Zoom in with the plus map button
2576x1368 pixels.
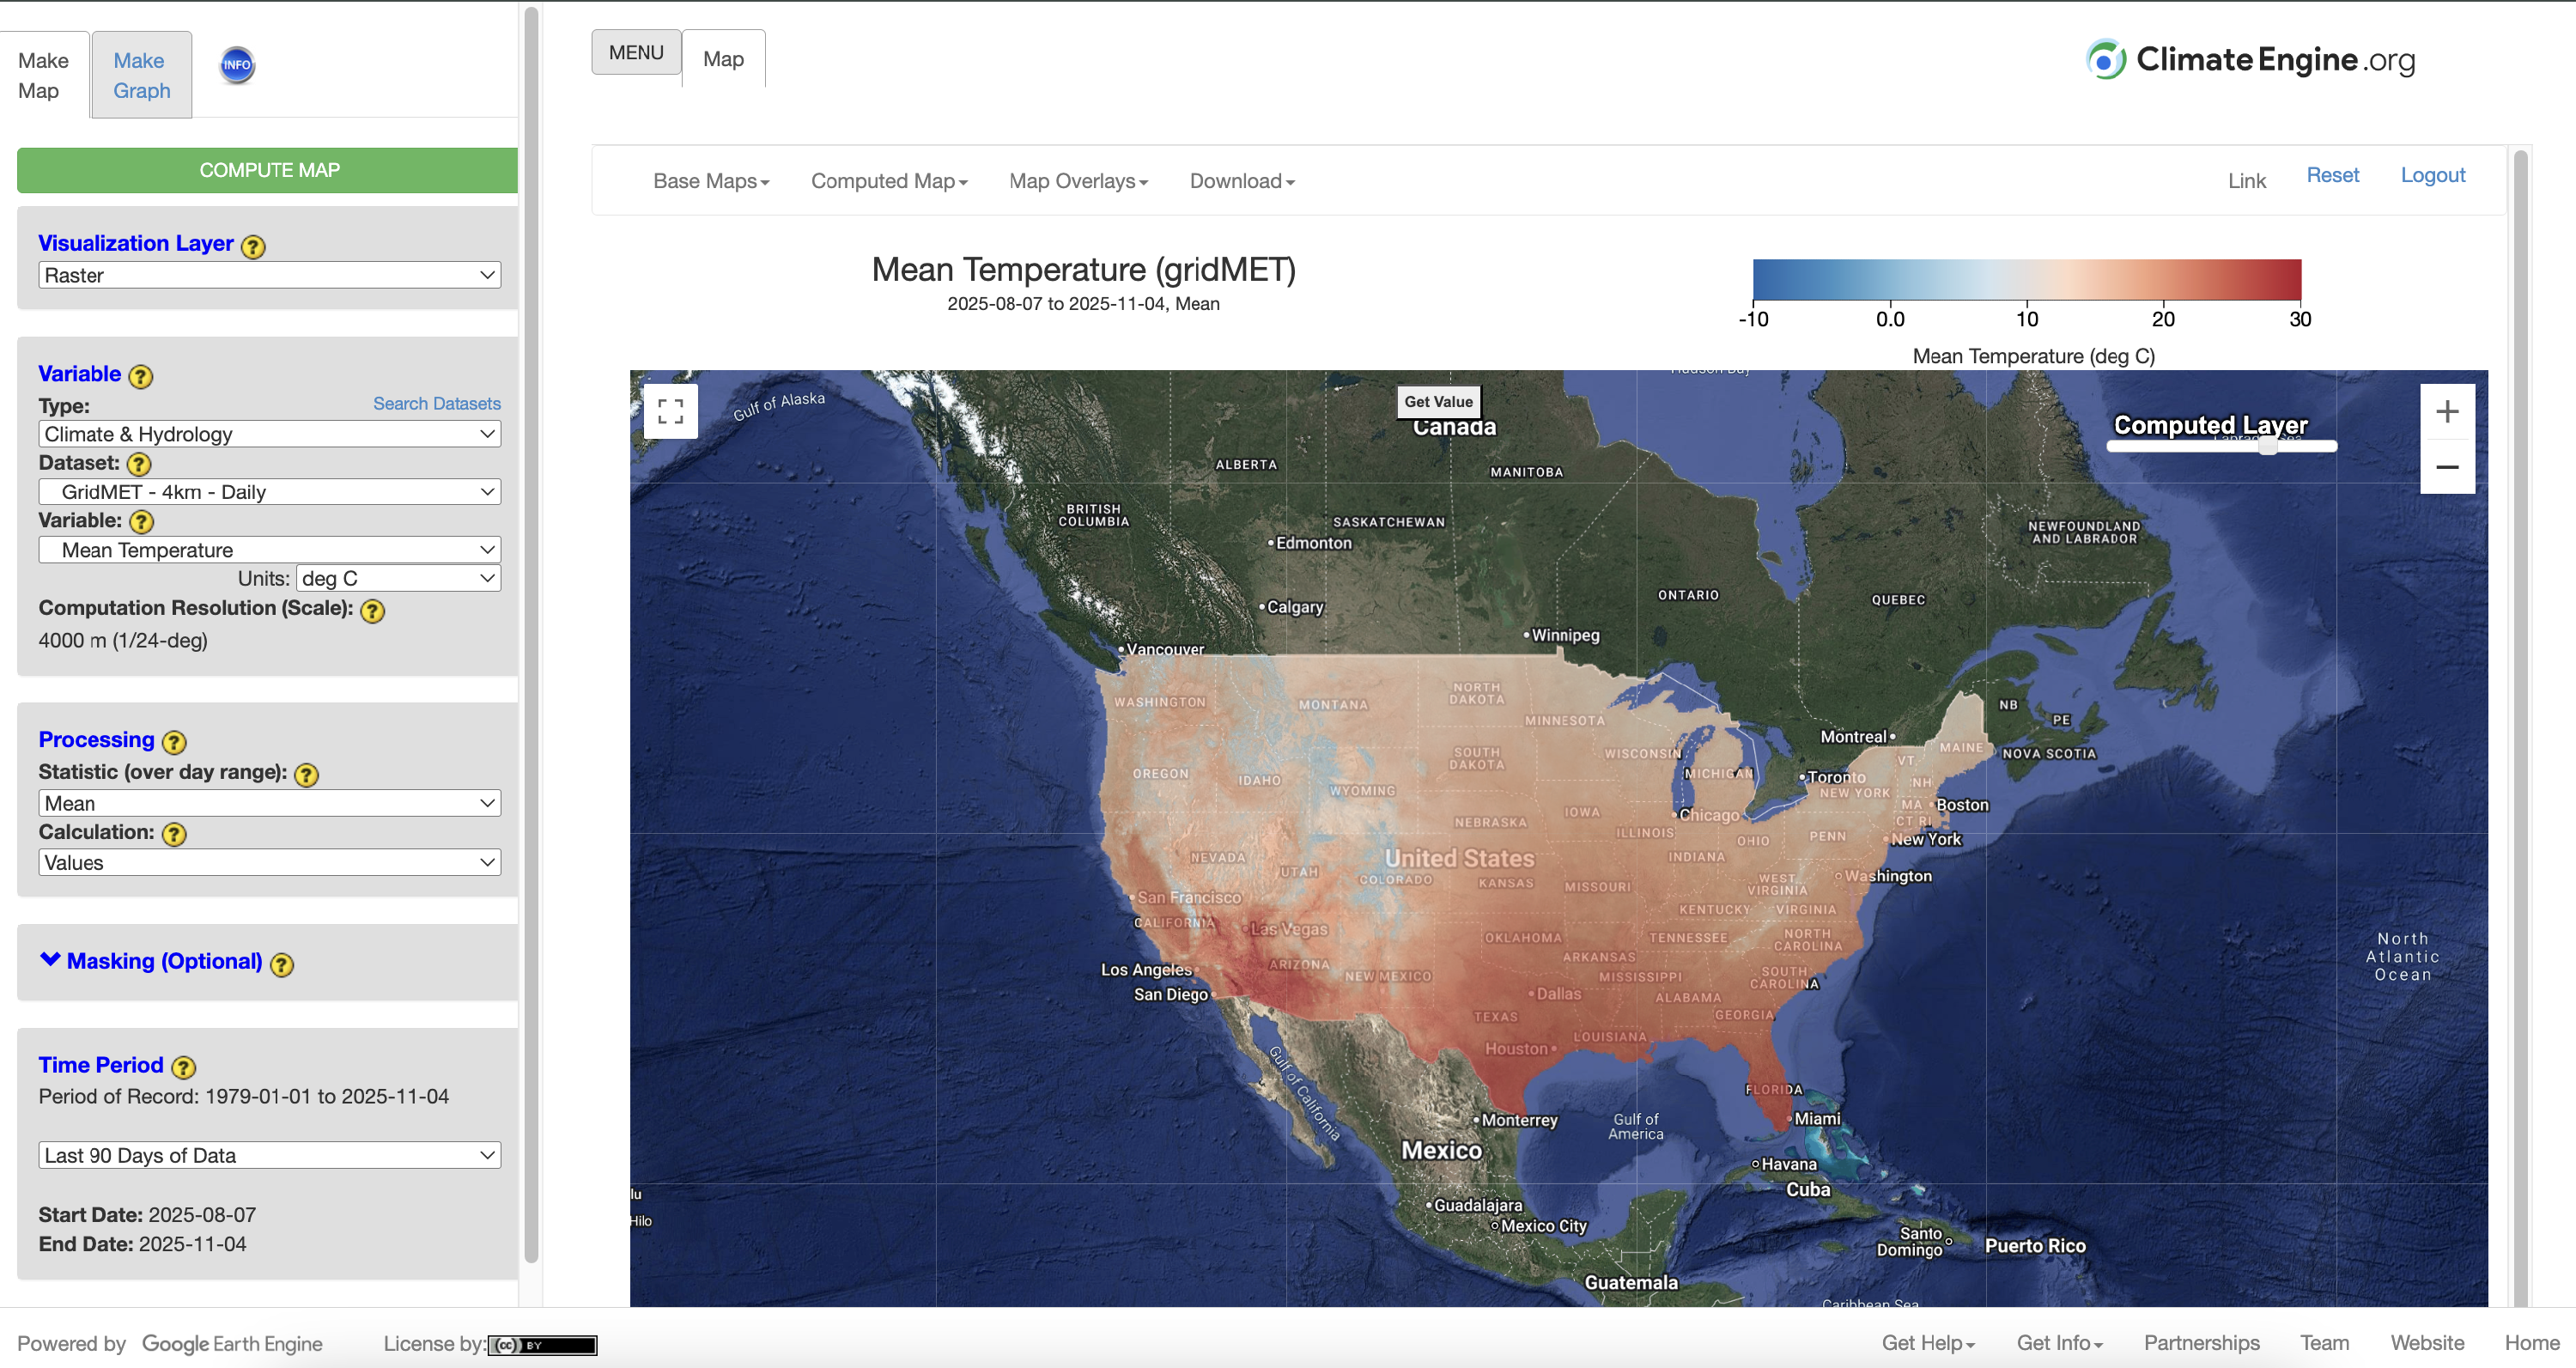pyautogui.click(x=2446, y=411)
